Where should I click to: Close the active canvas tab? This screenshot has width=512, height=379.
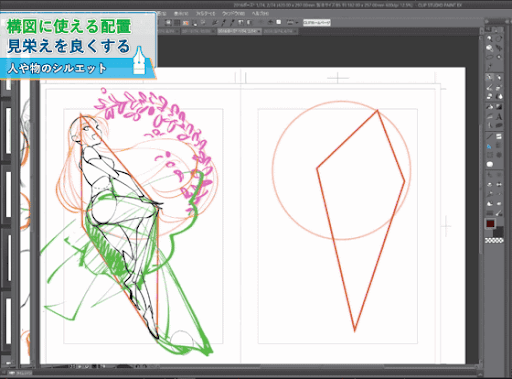click(259, 31)
